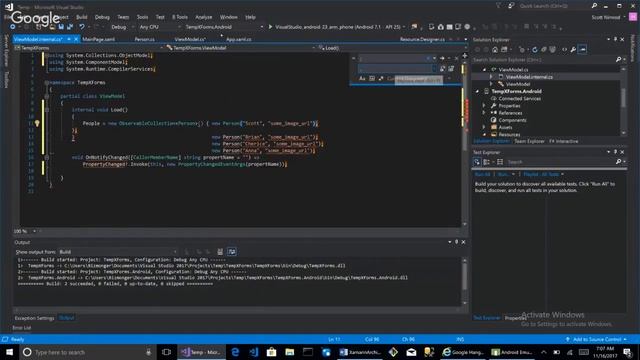Click the Solution Explorer search magnifier icon

(618, 60)
